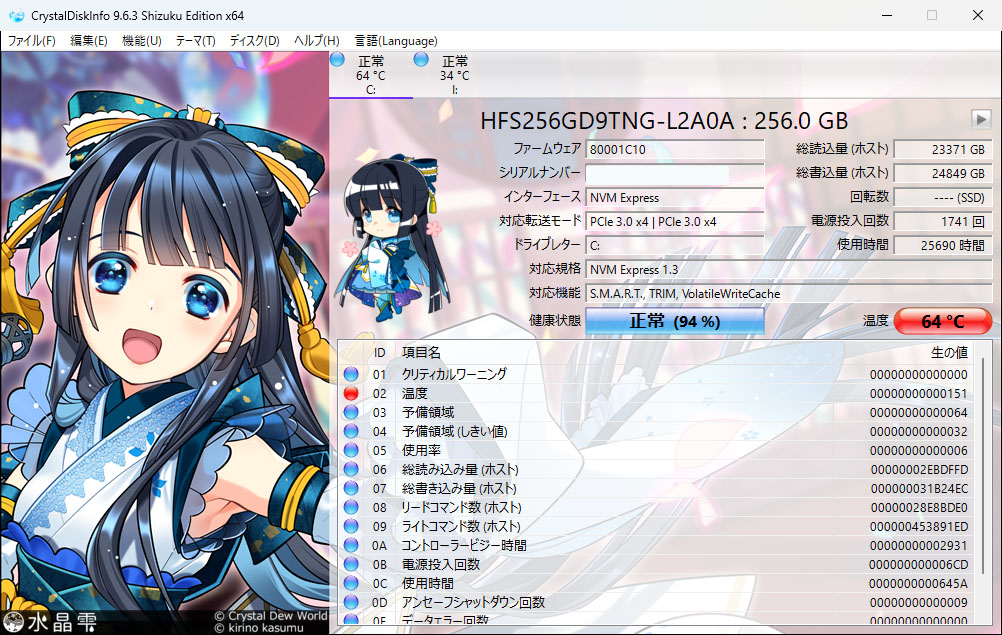Click the interface field NVM Express

click(x=675, y=198)
